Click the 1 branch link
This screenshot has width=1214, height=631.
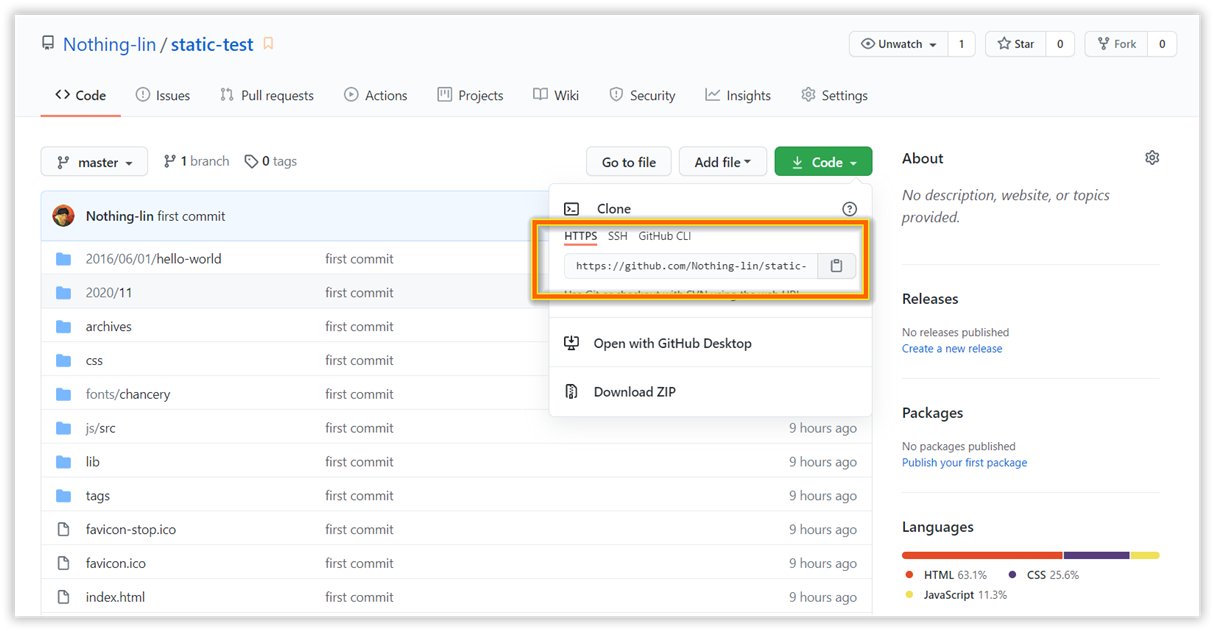coord(197,161)
